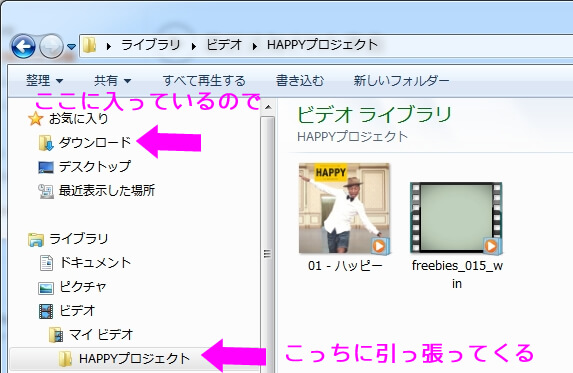Click the greyed Forward navigation arrow
573x373 pixels.
(51, 46)
